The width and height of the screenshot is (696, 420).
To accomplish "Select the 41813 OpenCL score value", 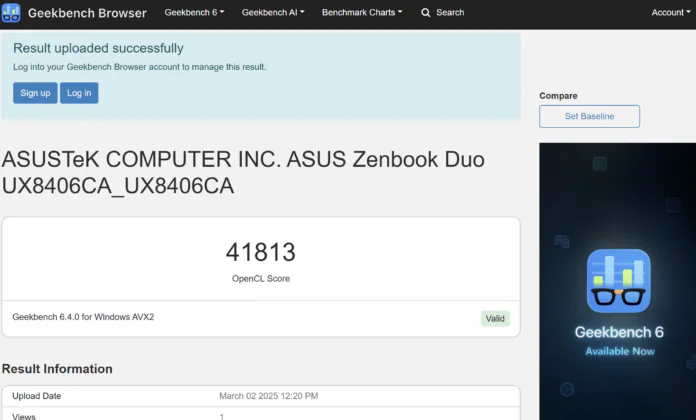I will pyautogui.click(x=261, y=252).
